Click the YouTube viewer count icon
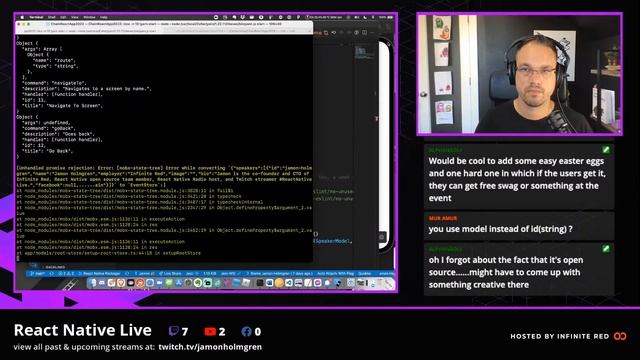Viewport: 640px width, 360px height. coord(210,331)
